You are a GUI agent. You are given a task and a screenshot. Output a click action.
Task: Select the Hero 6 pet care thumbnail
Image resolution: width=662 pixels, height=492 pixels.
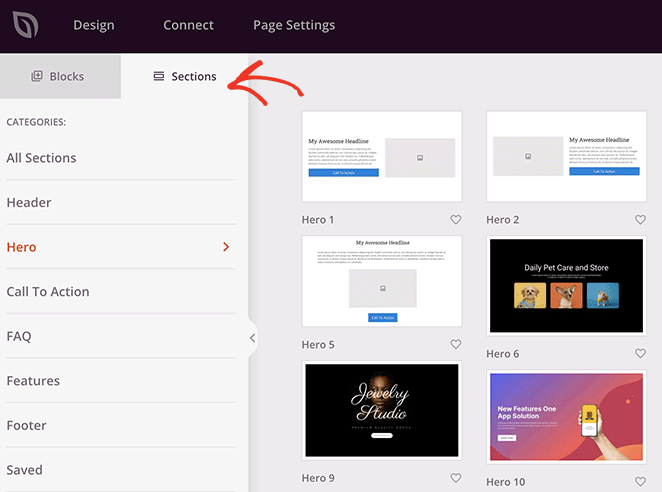point(566,285)
